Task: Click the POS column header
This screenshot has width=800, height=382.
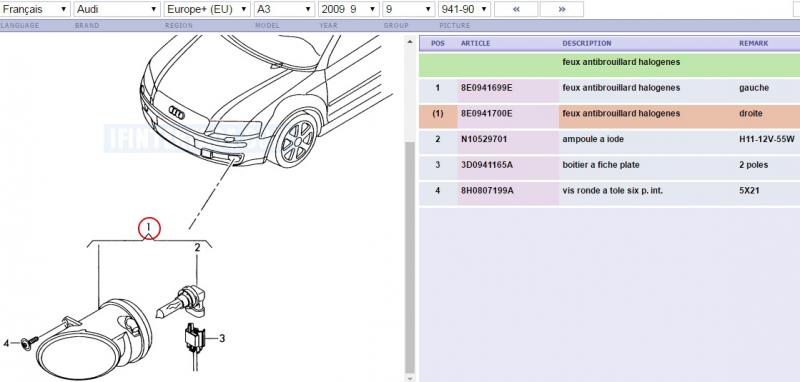Action: coord(438,43)
